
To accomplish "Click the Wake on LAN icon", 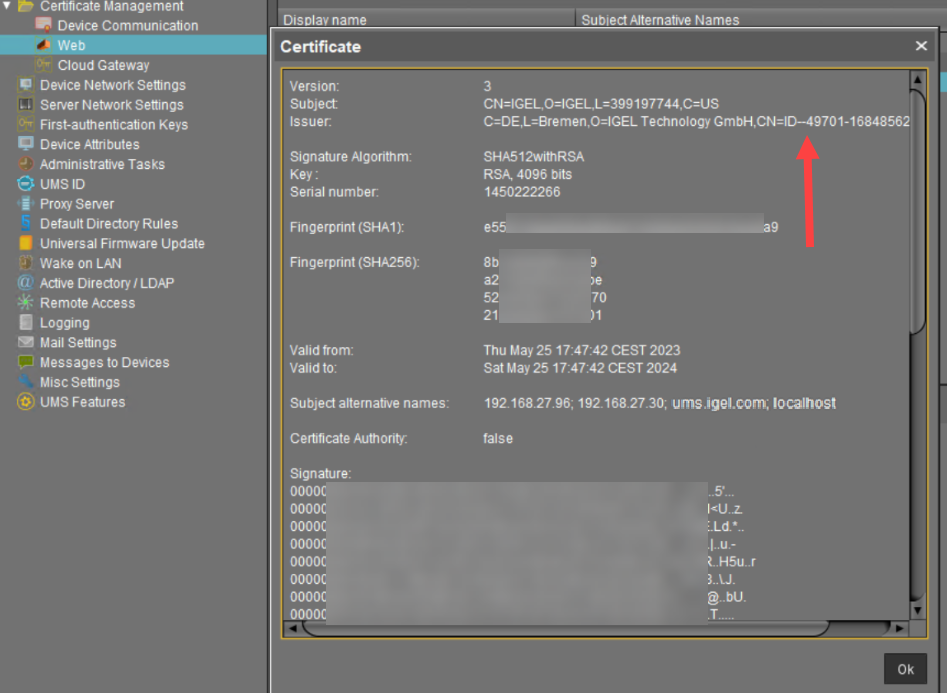I will pos(25,264).
